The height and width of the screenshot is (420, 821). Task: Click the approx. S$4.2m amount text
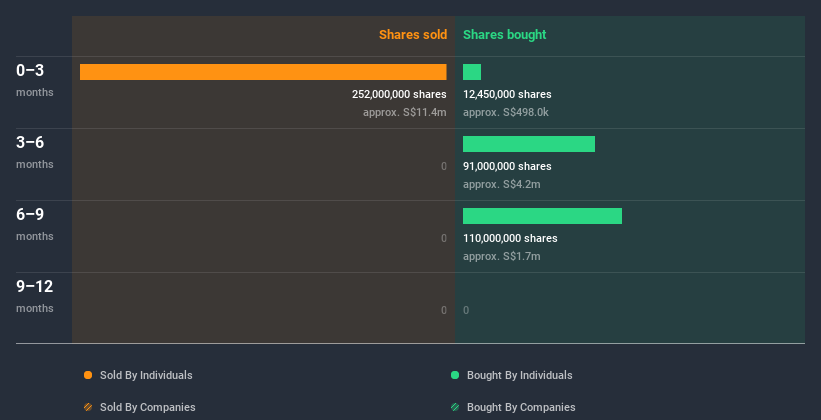(502, 184)
